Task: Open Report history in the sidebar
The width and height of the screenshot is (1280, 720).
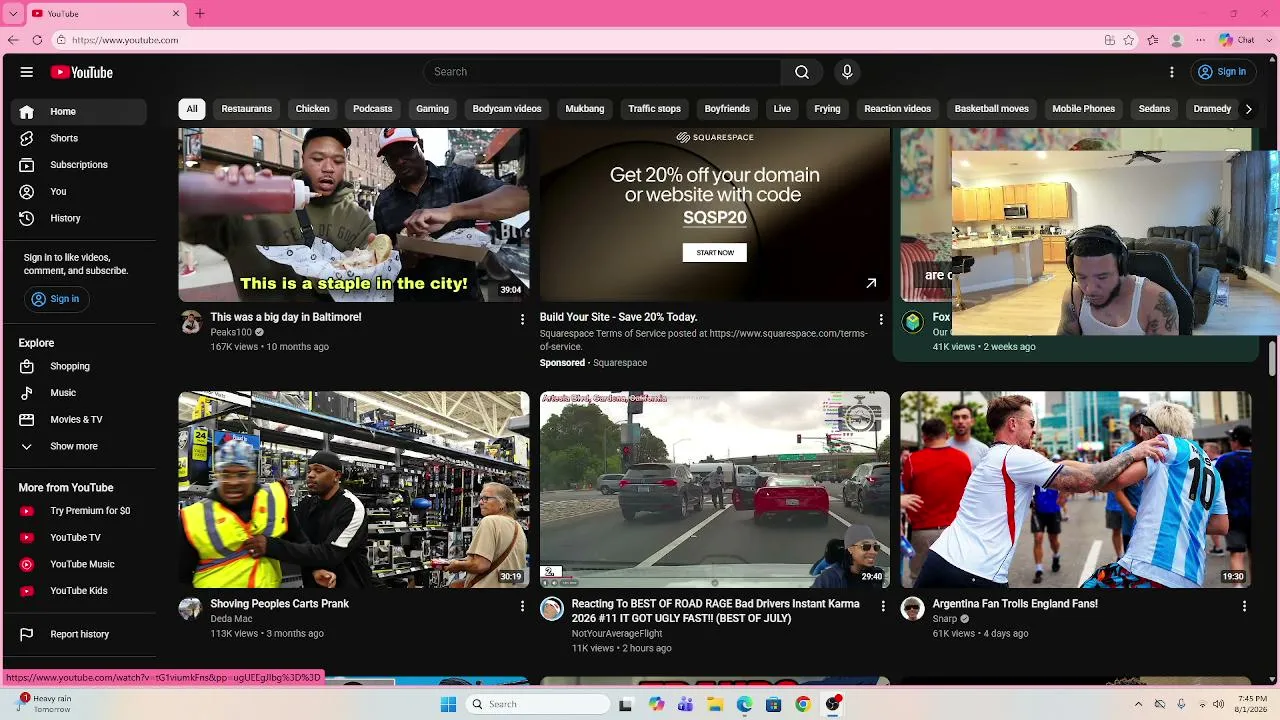Action: point(79,634)
